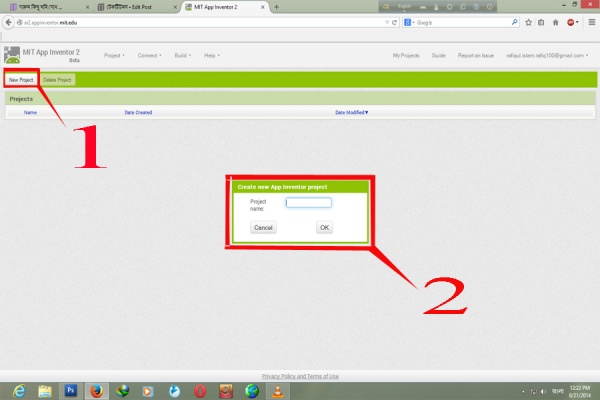The height and width of the screenshot is (400, 600).
Task: Click the MIT App Inventor 2 logo
Action: pos(12,55)
